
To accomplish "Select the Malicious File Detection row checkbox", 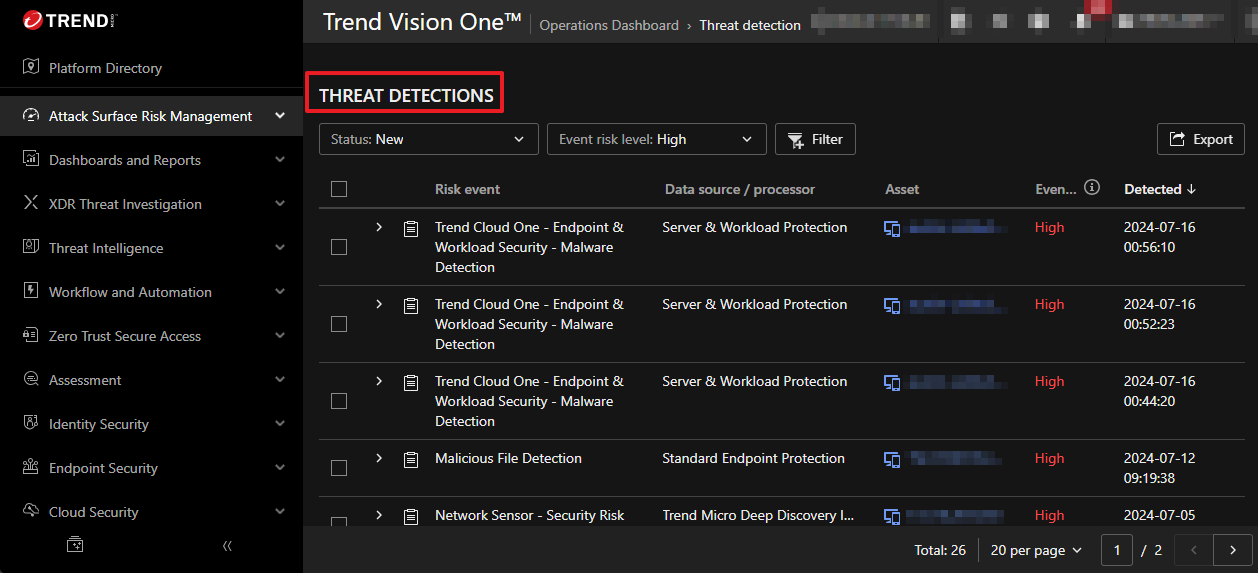I will point(339,468).
